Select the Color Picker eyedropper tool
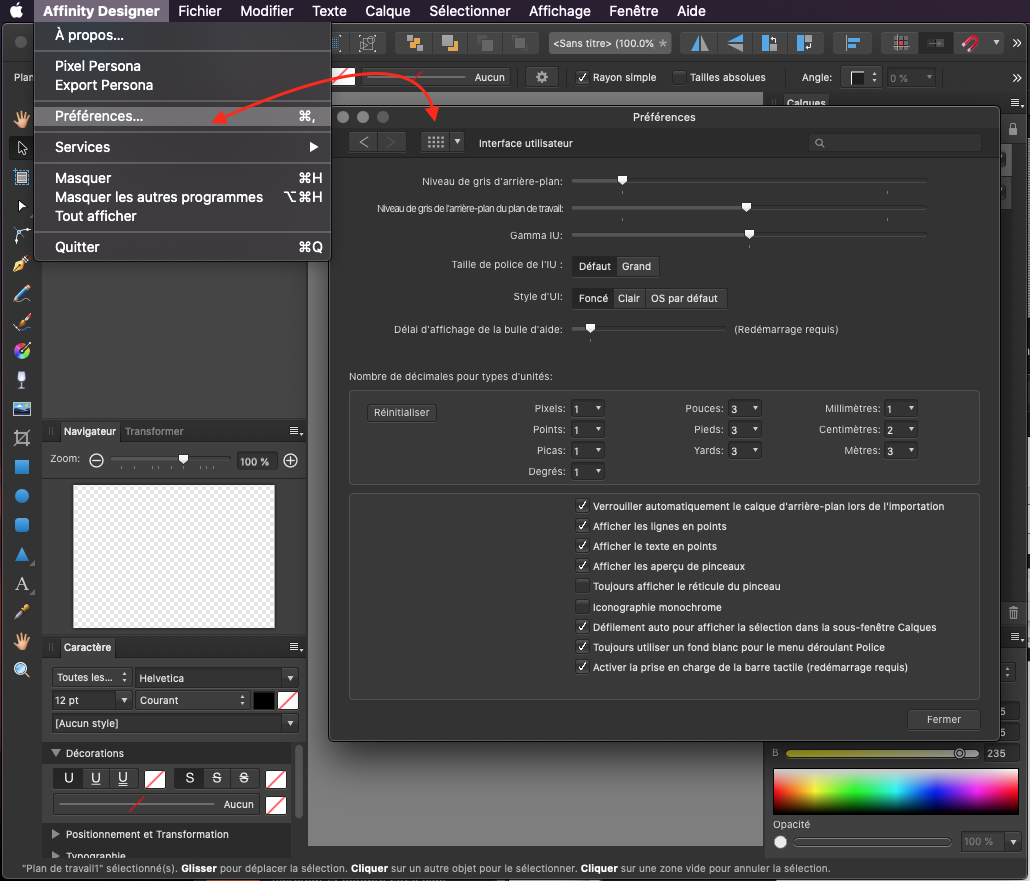Image resolution: width=1030 pixels, height=881 pixels. (x=22, y=612)
